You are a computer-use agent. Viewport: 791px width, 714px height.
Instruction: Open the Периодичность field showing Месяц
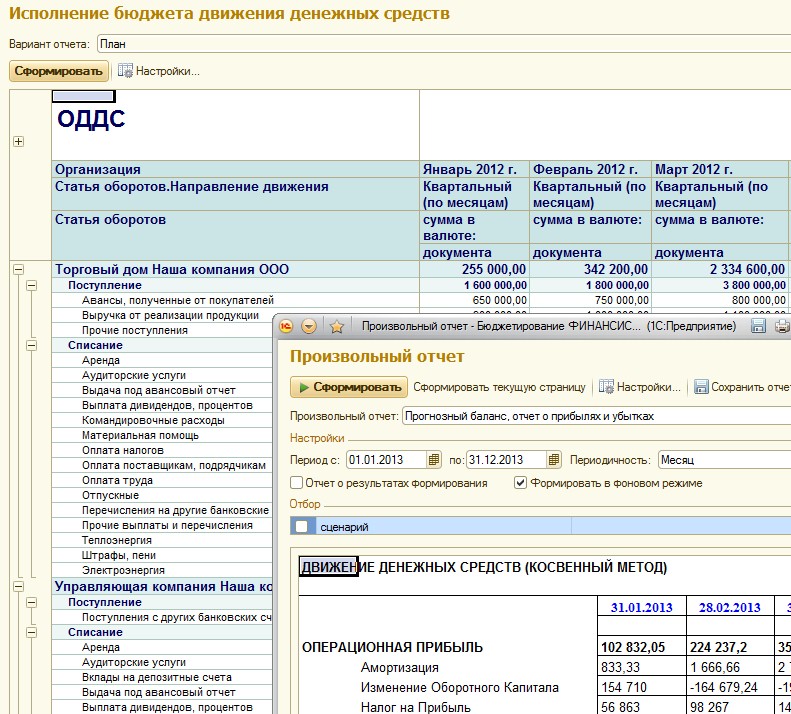click(x=724, y=460)
